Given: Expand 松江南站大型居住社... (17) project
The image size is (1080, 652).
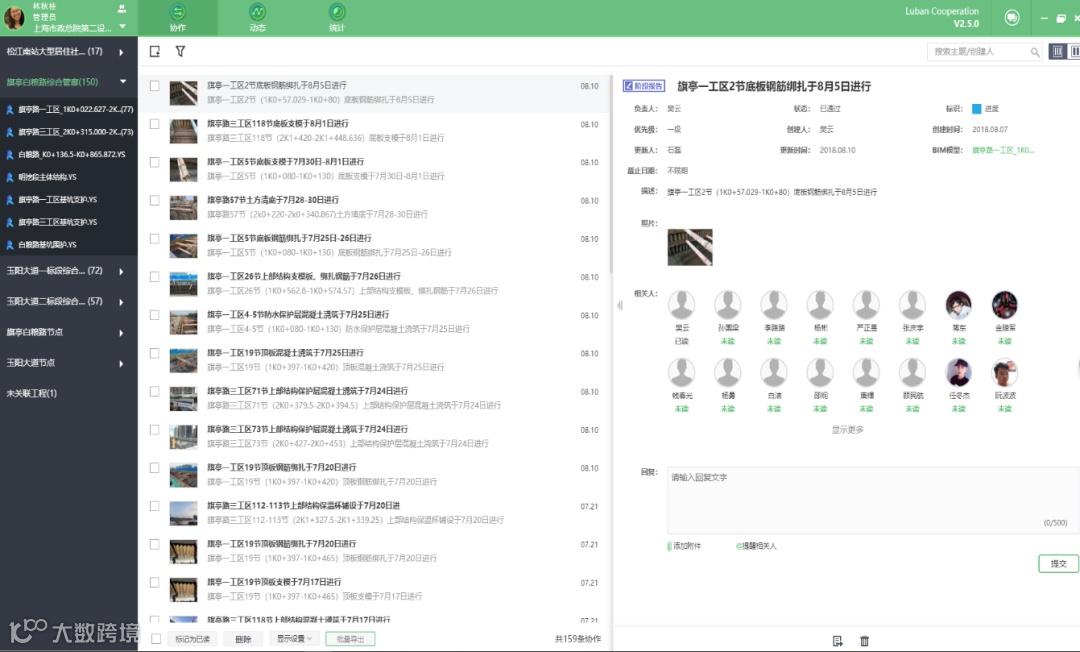Looking at the screenshot, I should pos(121,52).
